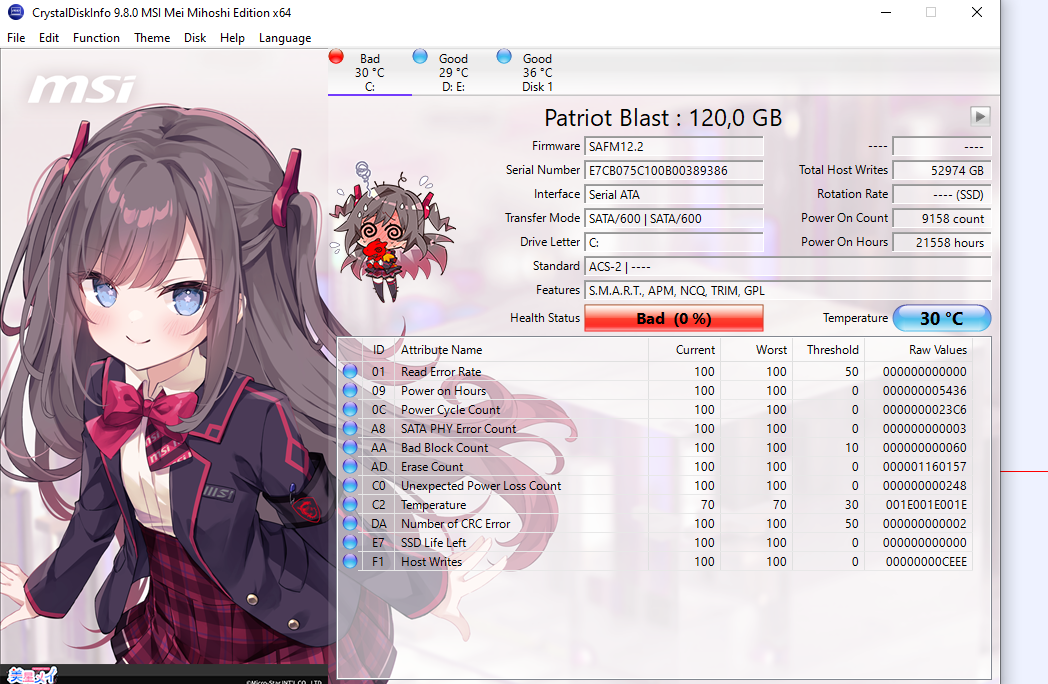
Task: Open the File menu
Action: coord(16,38)
